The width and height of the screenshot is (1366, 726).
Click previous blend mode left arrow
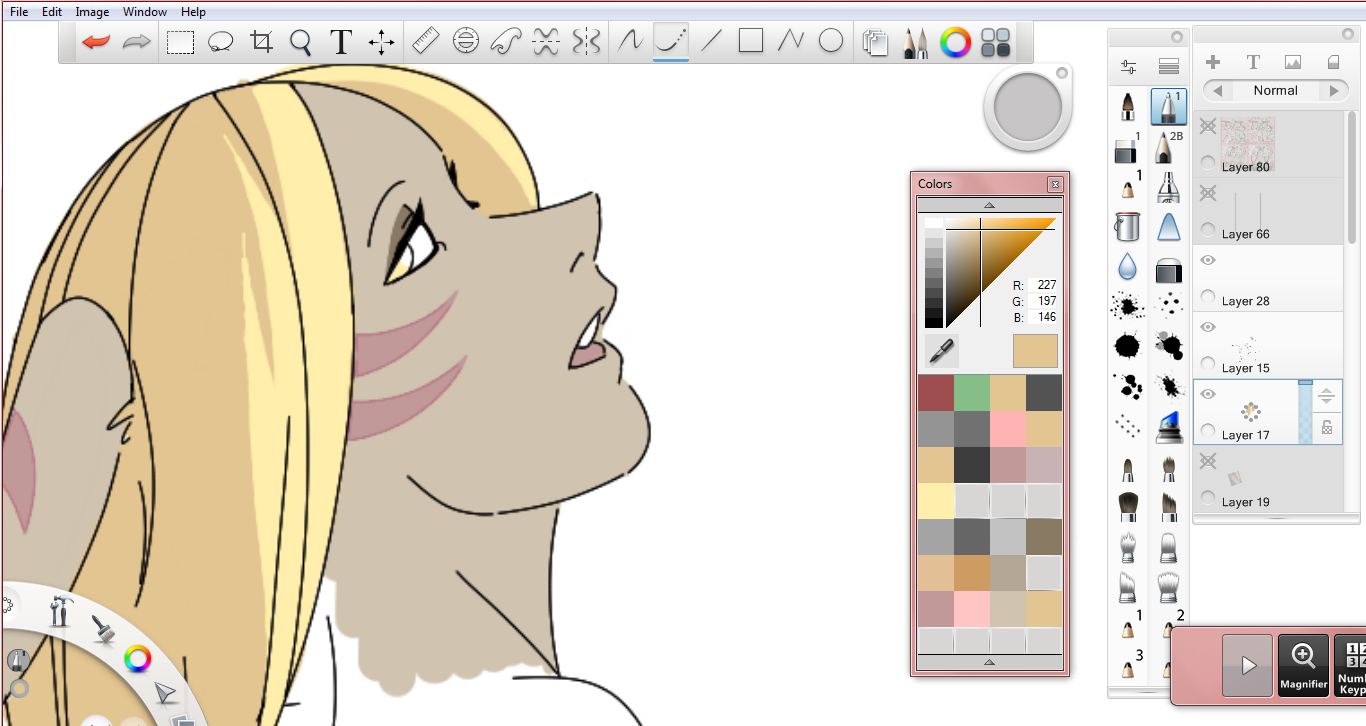pos(1217,91)
